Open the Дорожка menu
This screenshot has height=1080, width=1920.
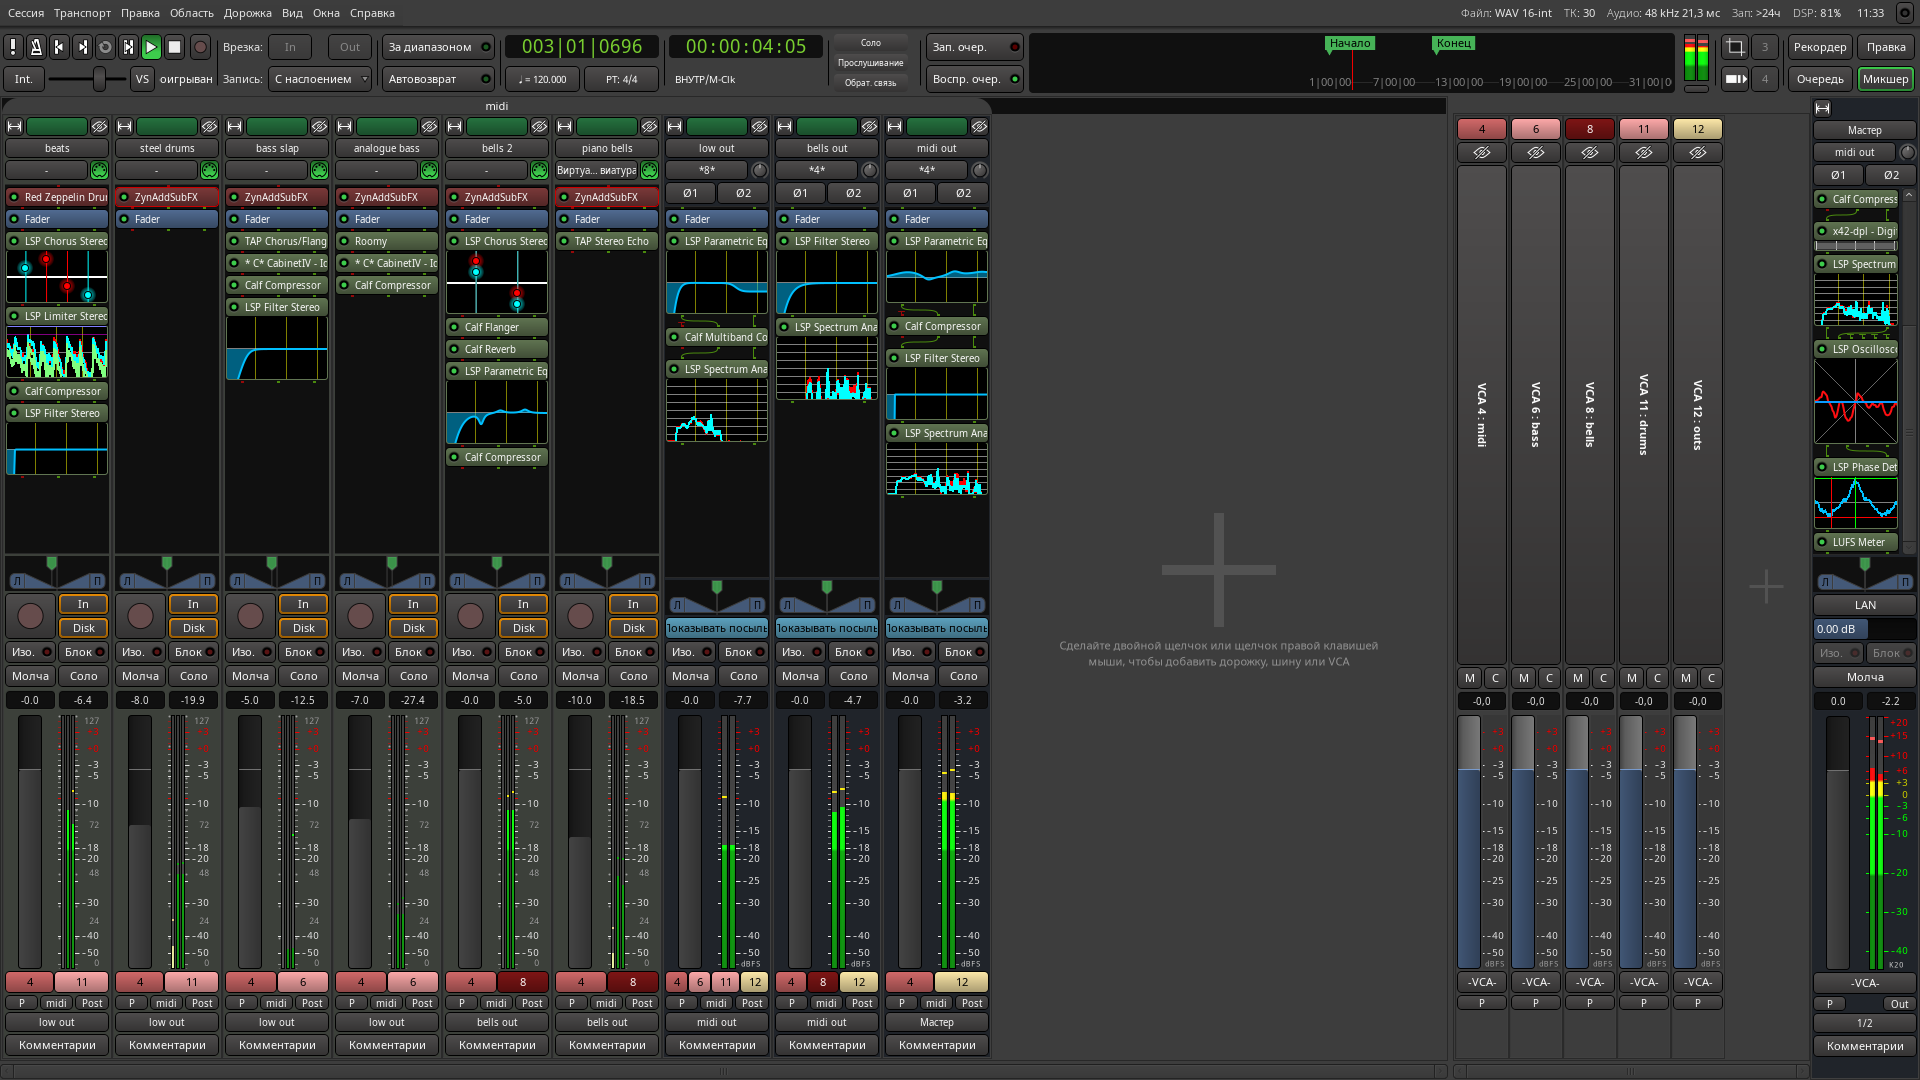pos(247,13)
